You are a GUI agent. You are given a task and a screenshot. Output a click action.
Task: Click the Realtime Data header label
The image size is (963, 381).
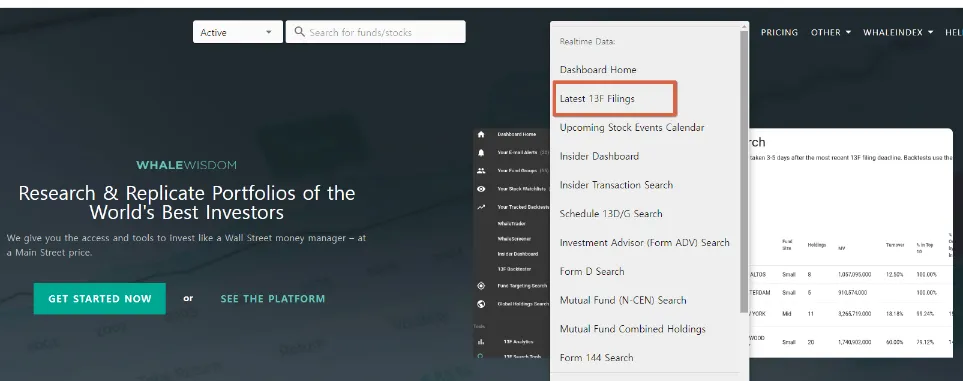click(587, 41)
